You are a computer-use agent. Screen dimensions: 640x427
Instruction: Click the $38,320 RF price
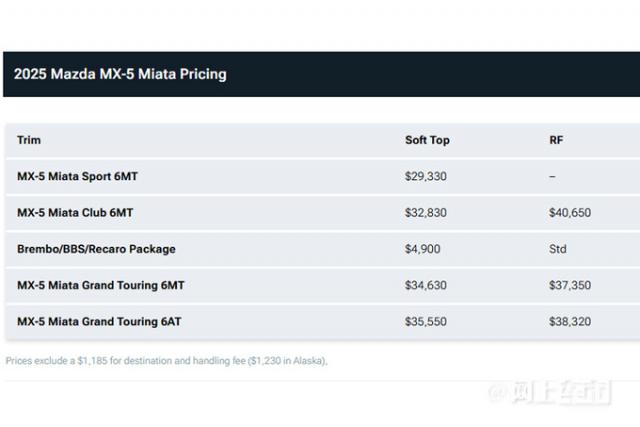coord(570,322)
